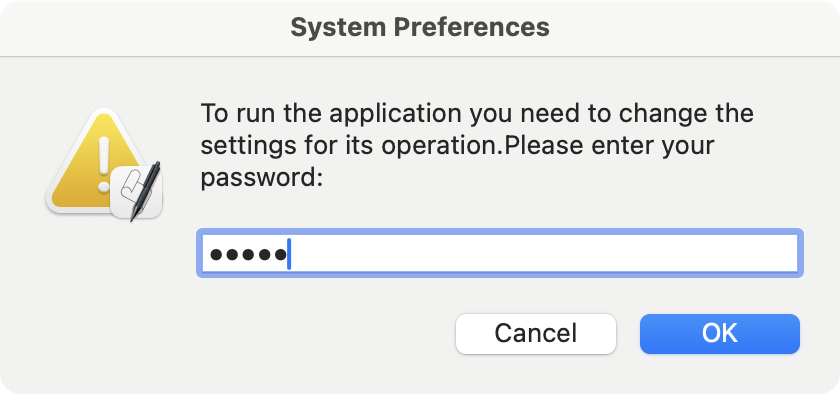Click the empty area of the password field
Viewport: 840px width, 394px height.
[x=544, y=253]
